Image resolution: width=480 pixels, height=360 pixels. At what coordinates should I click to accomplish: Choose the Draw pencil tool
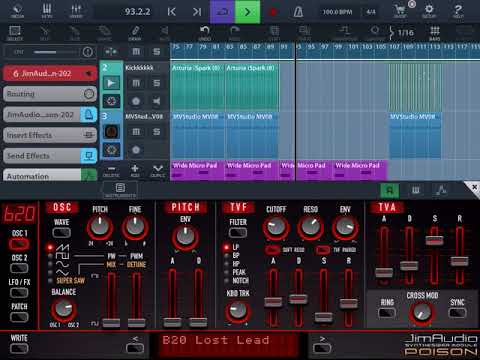[x=135, y=33]
